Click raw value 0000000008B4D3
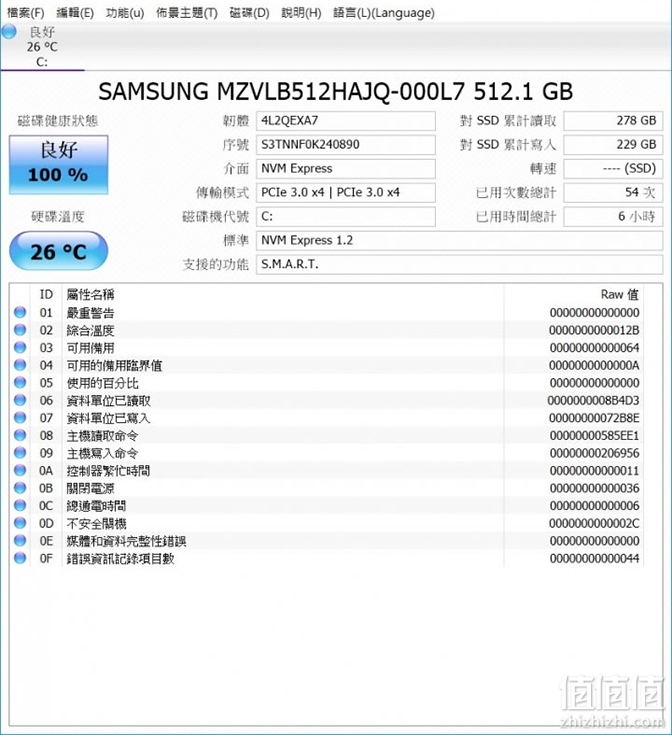The width and height of the screenshot is (672, 735). coord(593,400)
